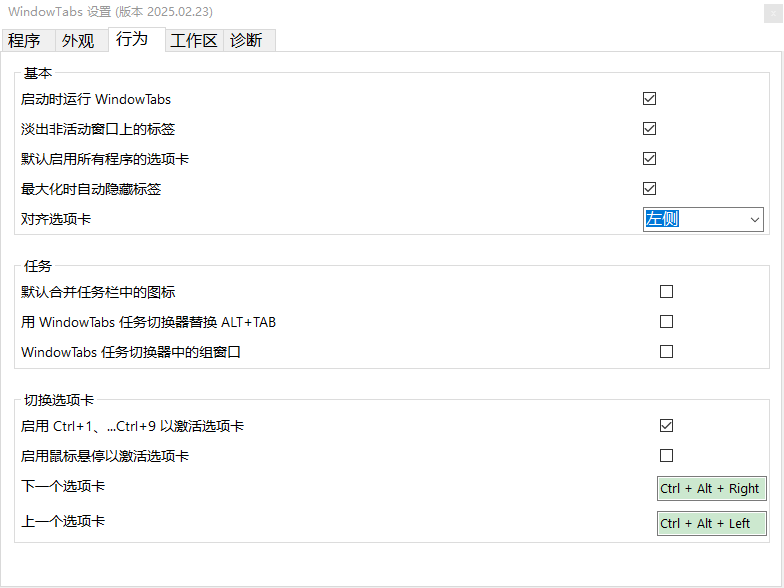The image size is (784, 588).
Task: Go to the 工作区 tab
Action: pos(194,40)
